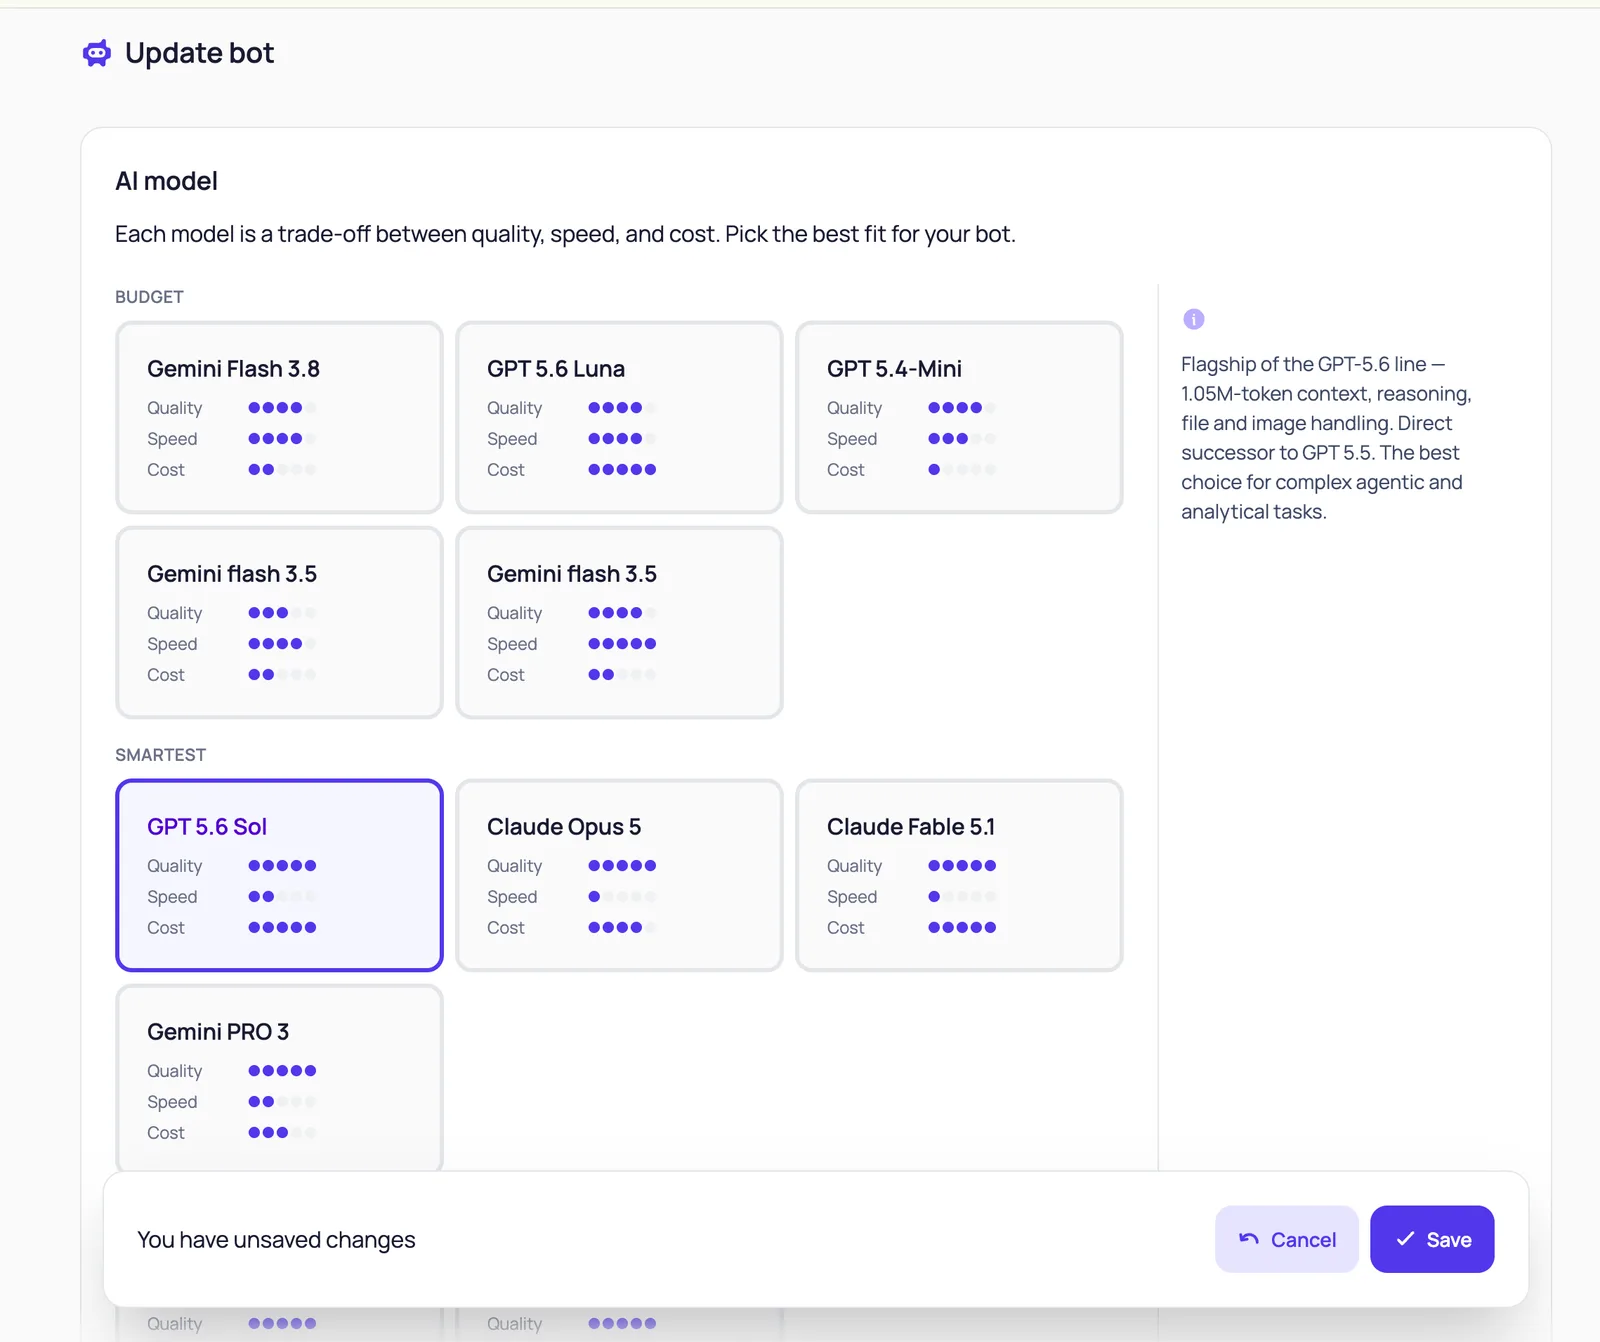Click the BUDGET category label
This screenshot has height=1342, width=1600.
tap(149, 297)
